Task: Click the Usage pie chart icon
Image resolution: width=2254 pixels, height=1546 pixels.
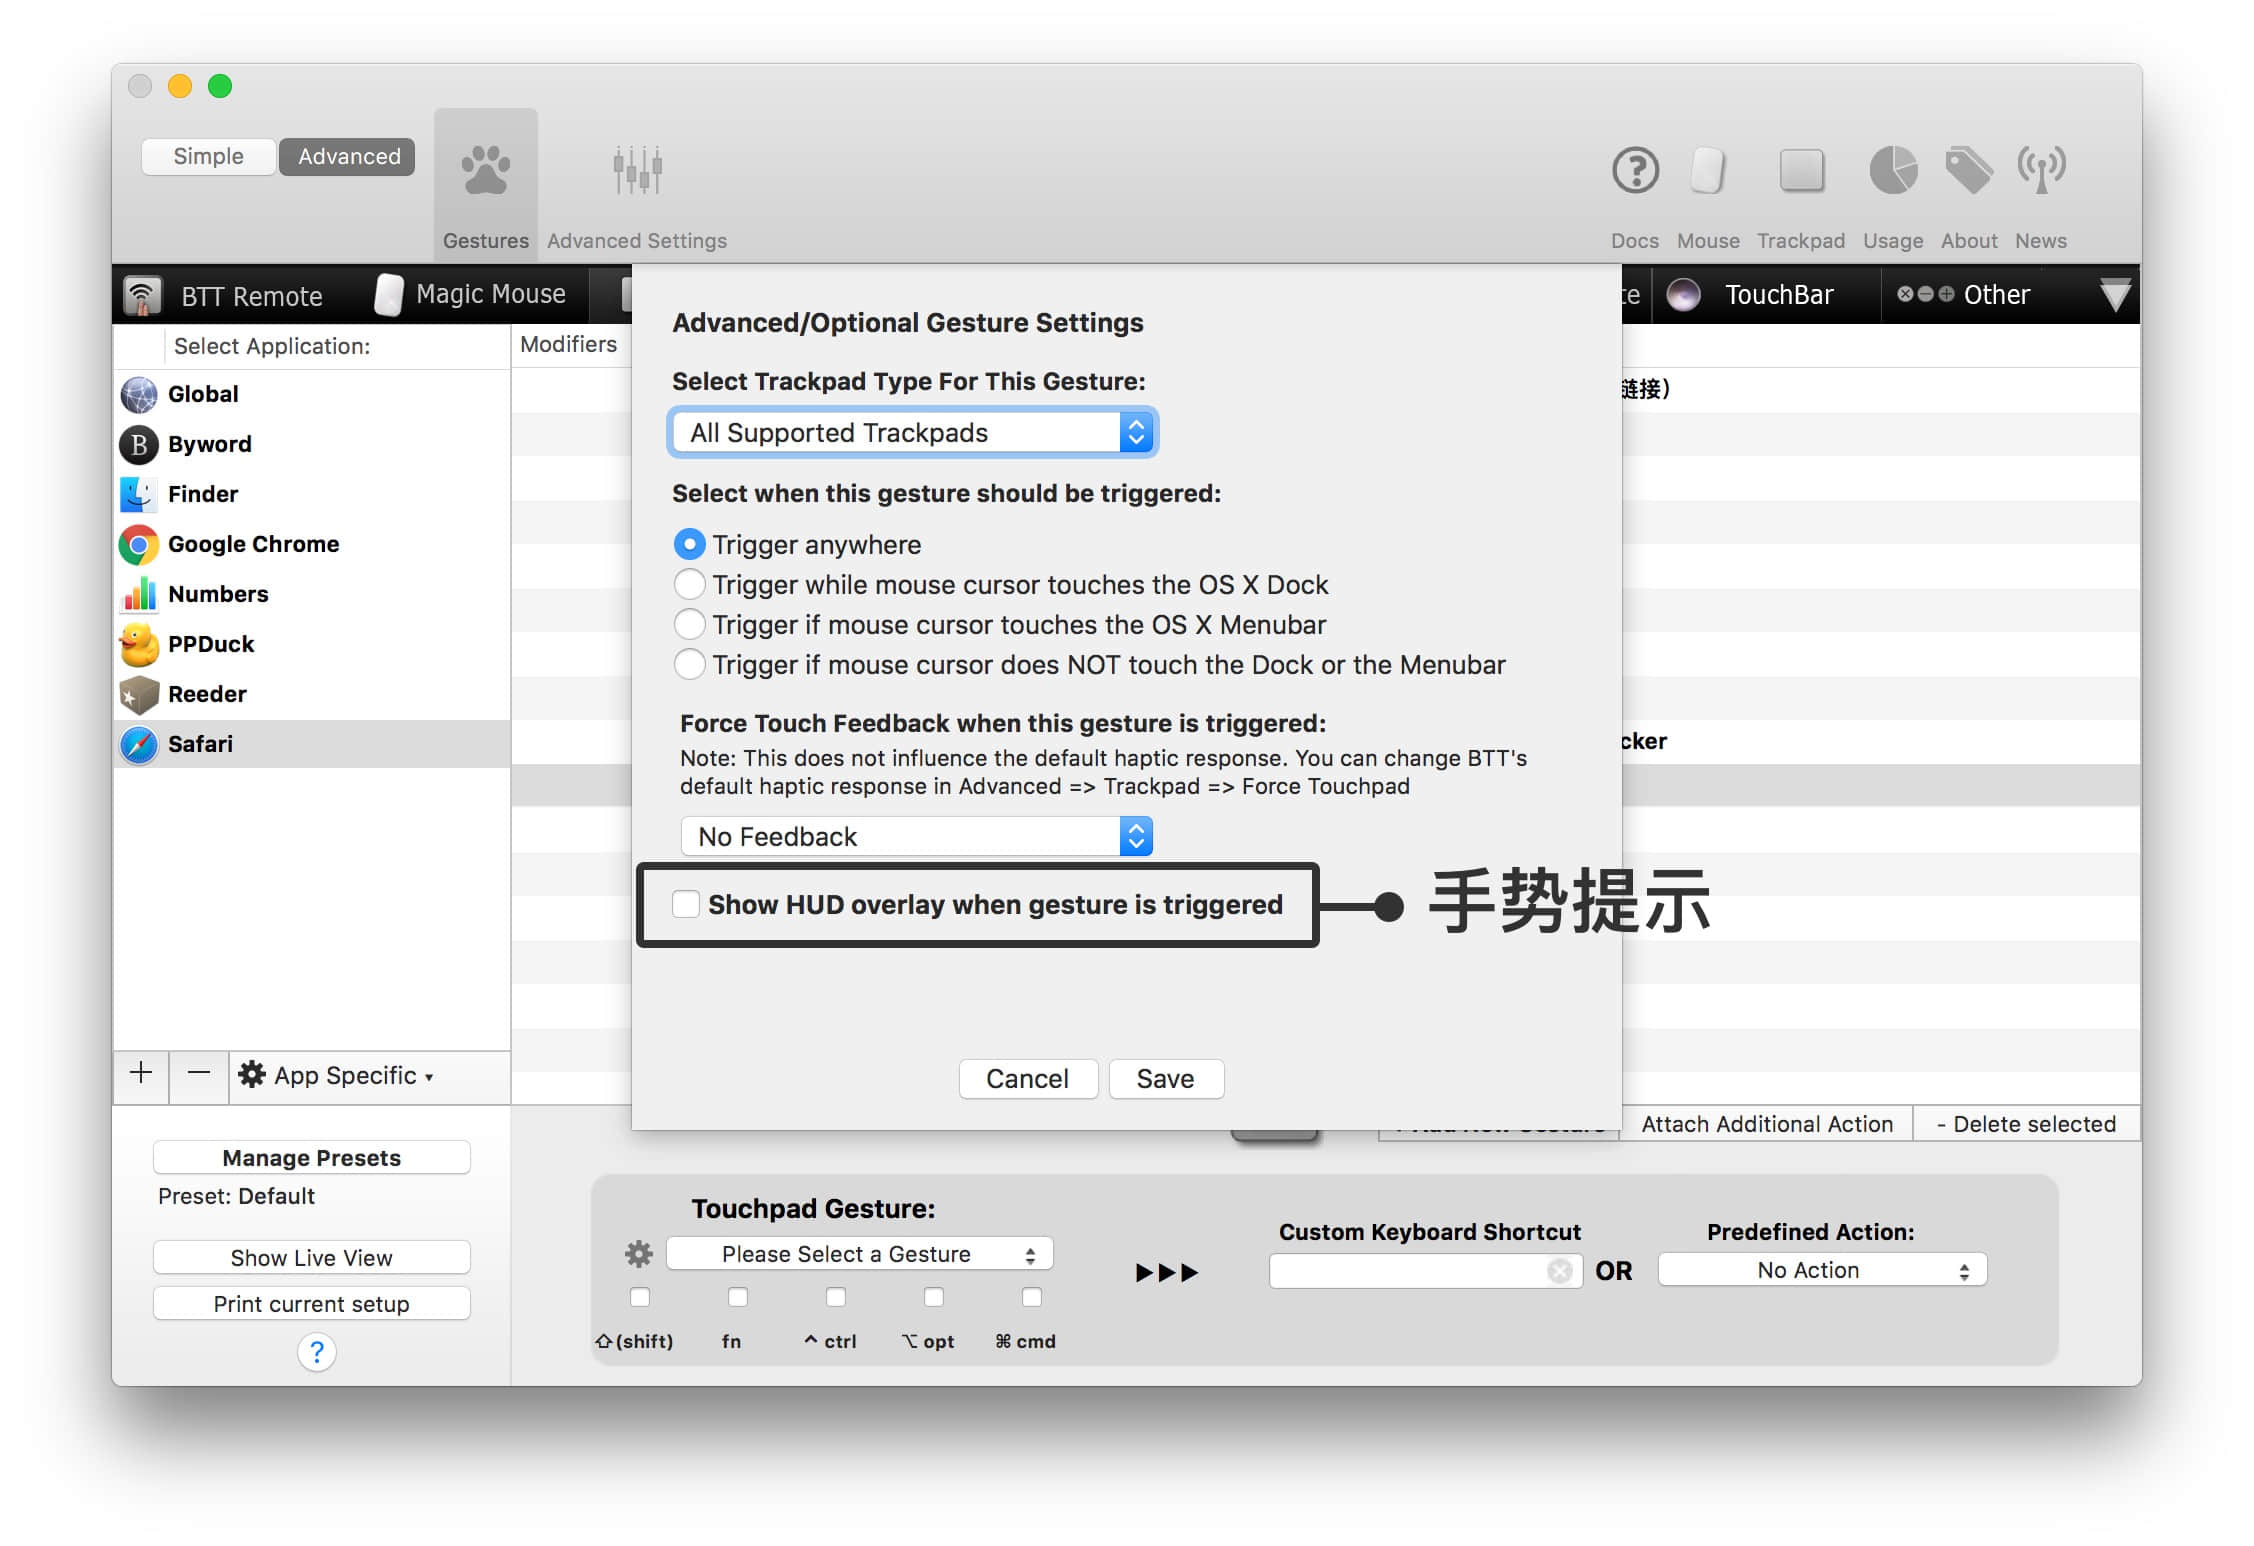Action: click(1892, 171)
